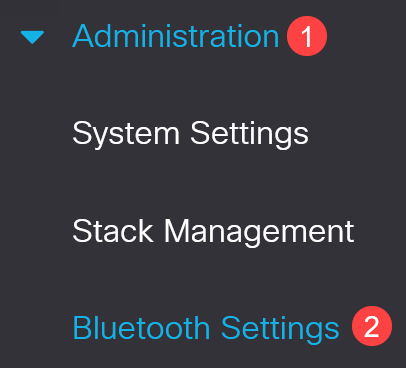Click the blue Administration text label
The image size is (406, 368).
pos(176,36)
